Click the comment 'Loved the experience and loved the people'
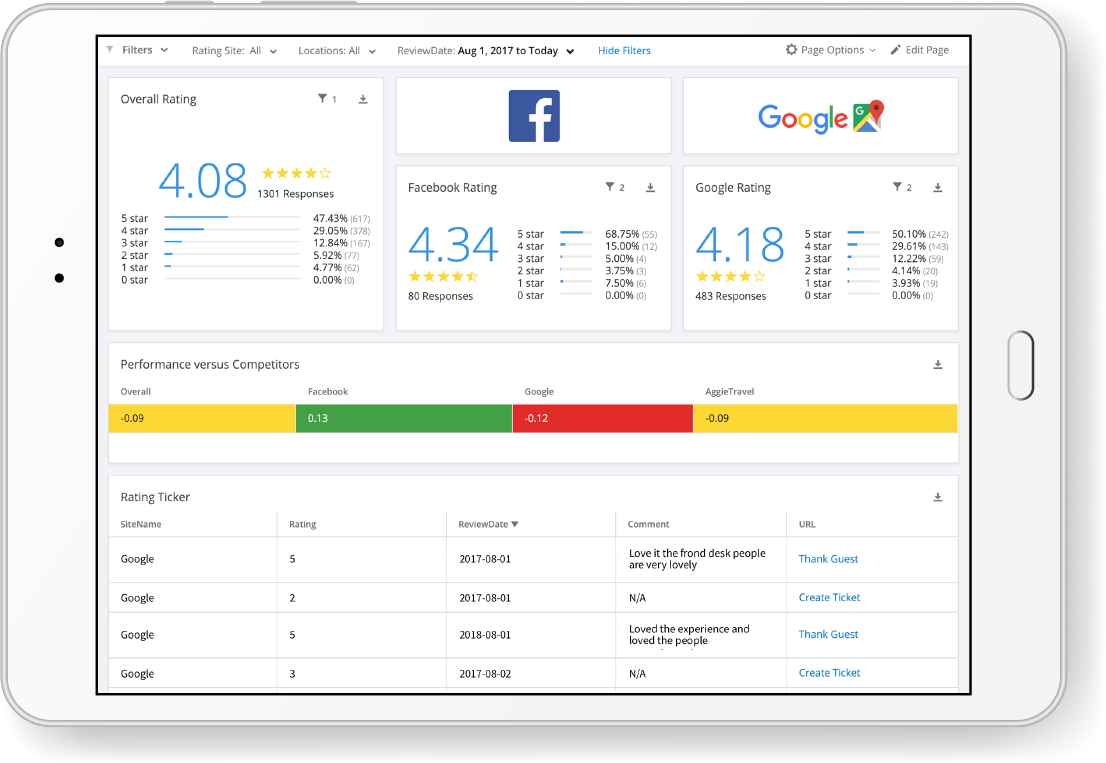 pyautogui.click(x=689, y=635)
